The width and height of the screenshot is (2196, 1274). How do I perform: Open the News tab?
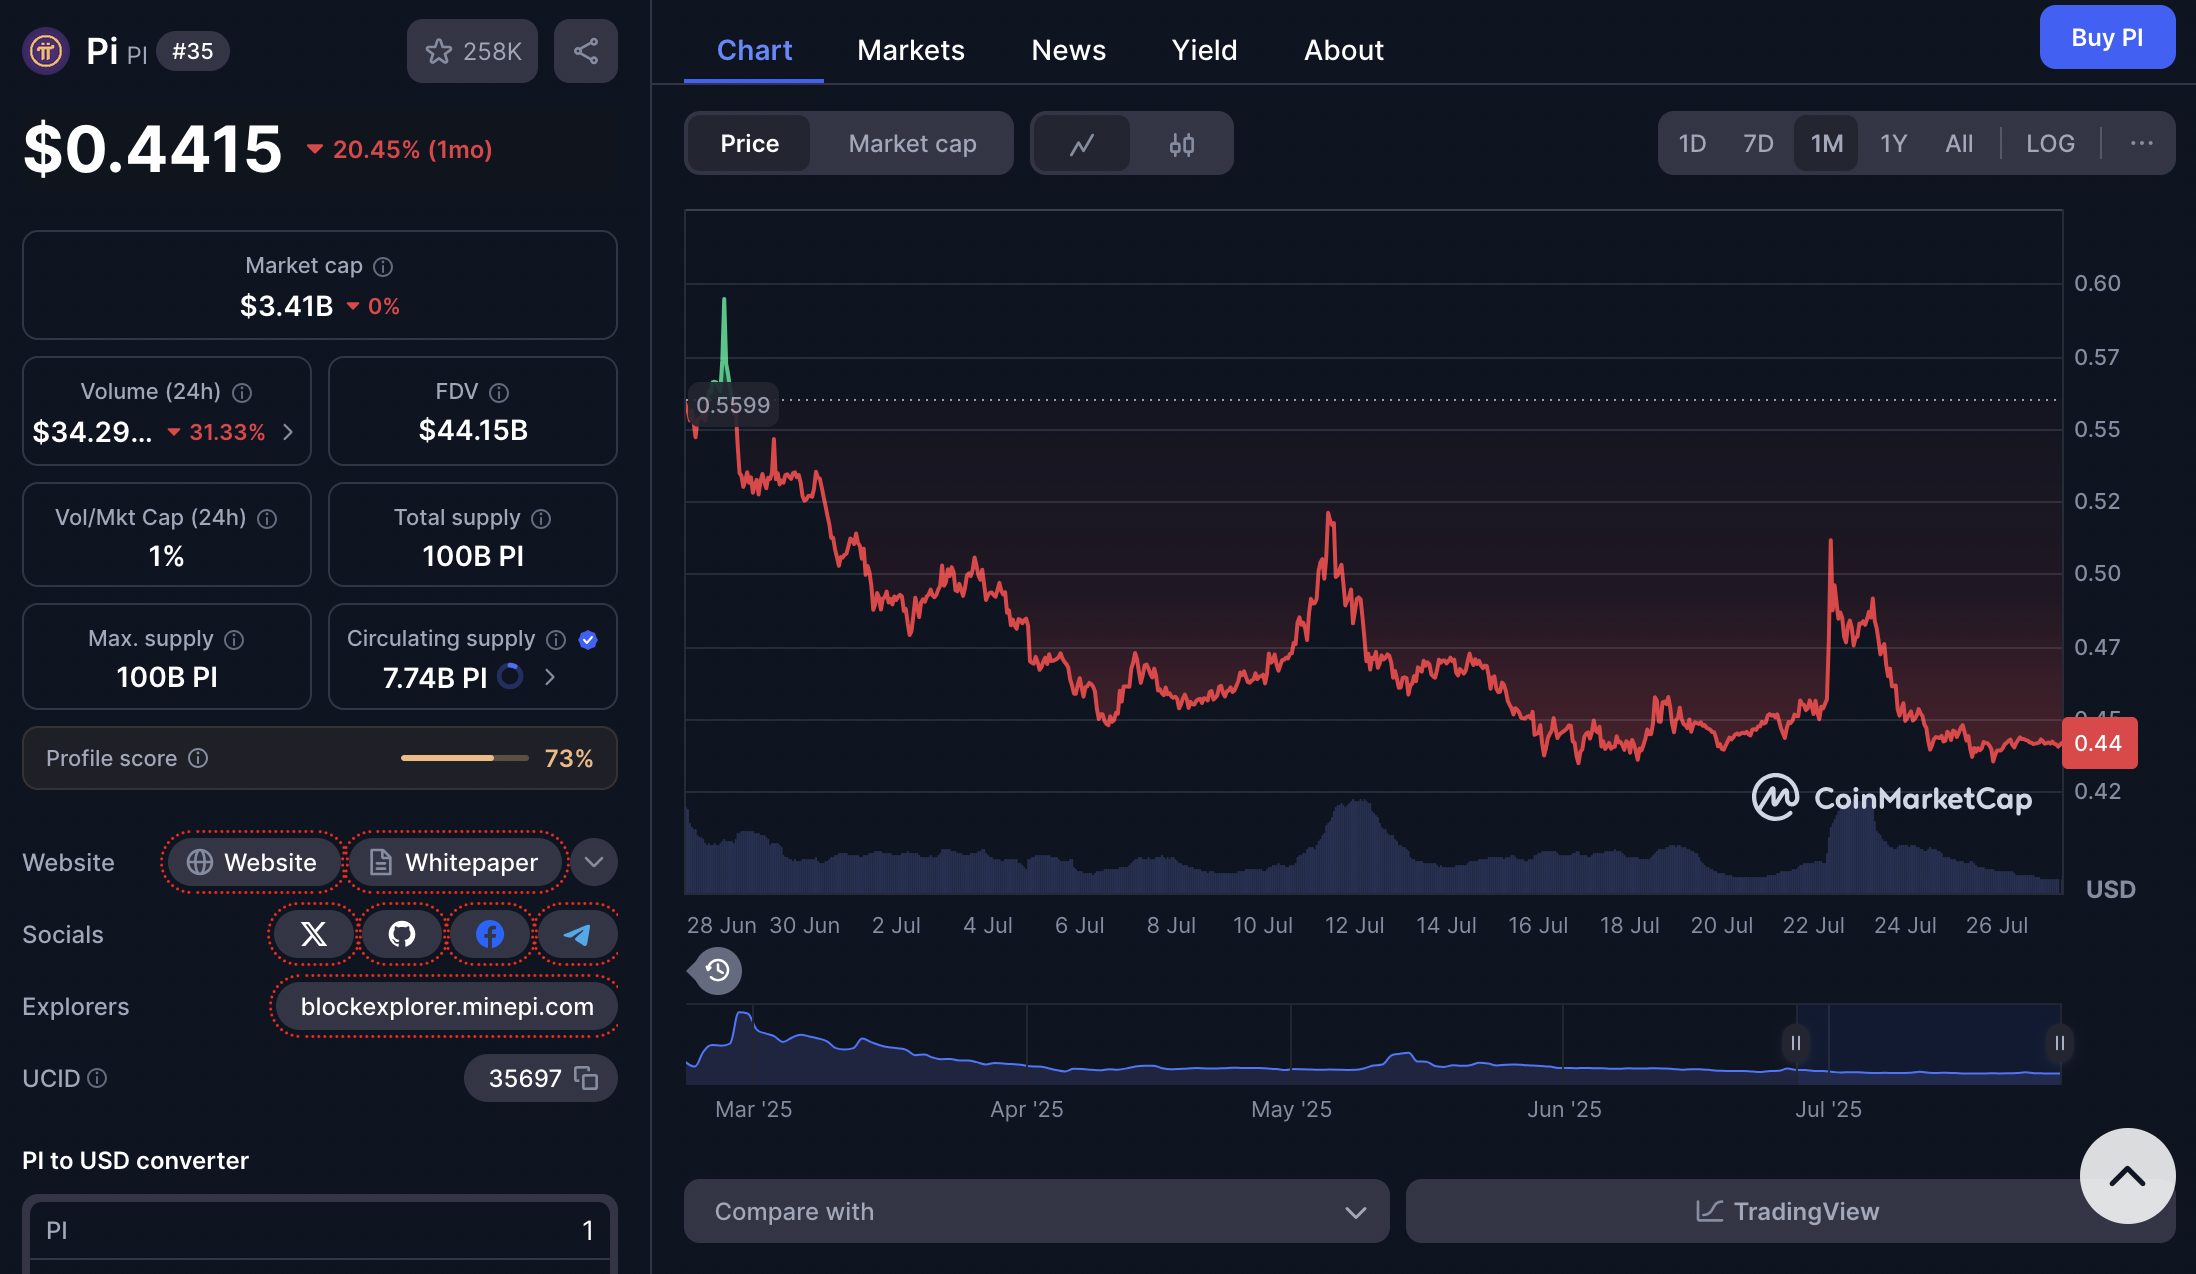[x=1068, y=50]
